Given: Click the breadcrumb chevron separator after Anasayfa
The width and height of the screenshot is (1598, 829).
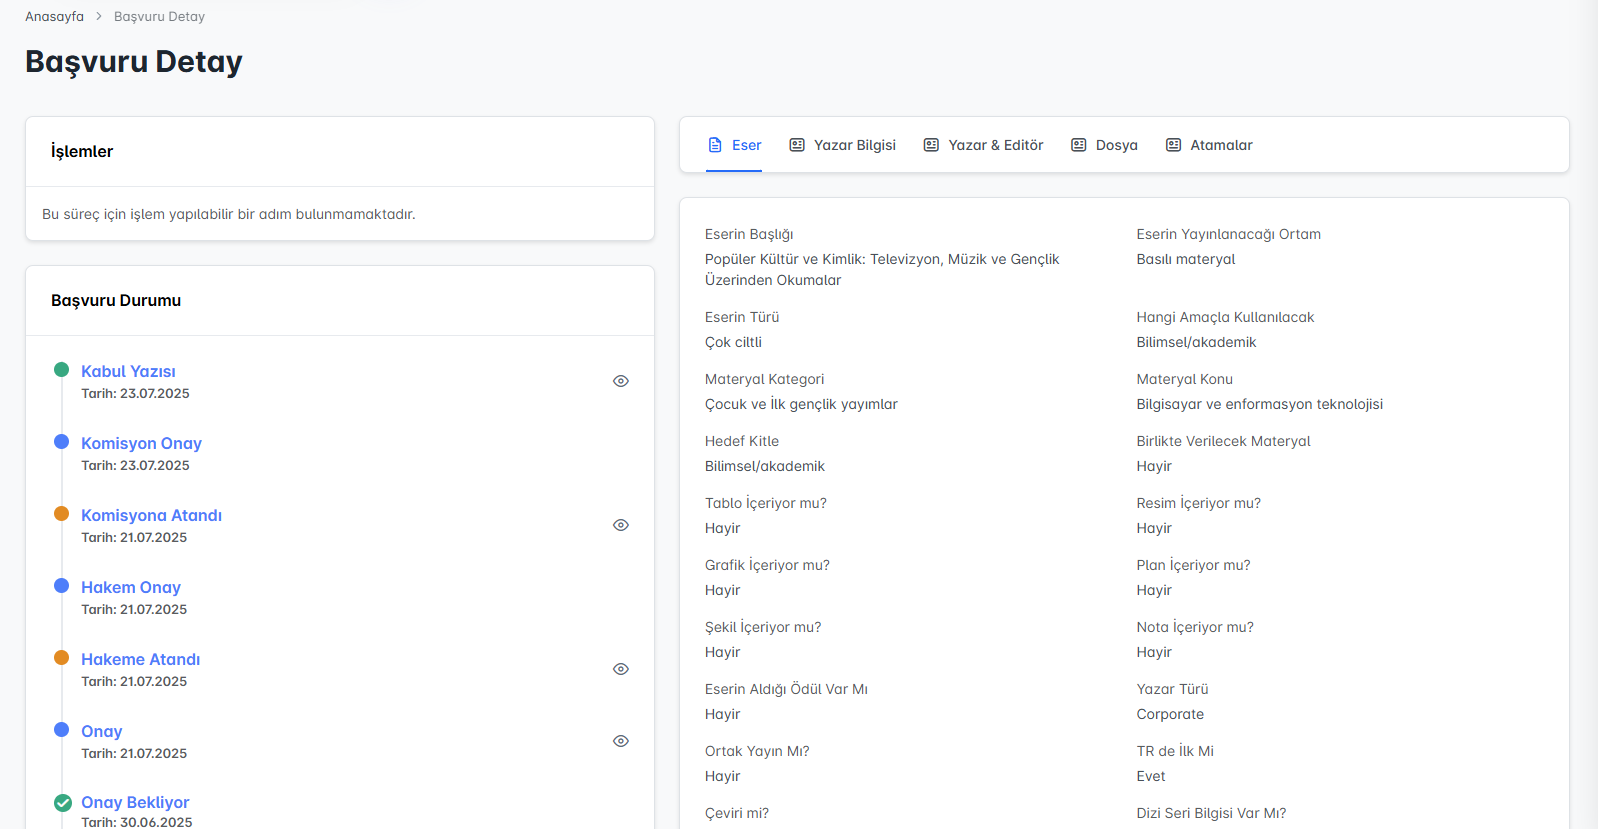Looking at the screenshot, I should 99,17.
